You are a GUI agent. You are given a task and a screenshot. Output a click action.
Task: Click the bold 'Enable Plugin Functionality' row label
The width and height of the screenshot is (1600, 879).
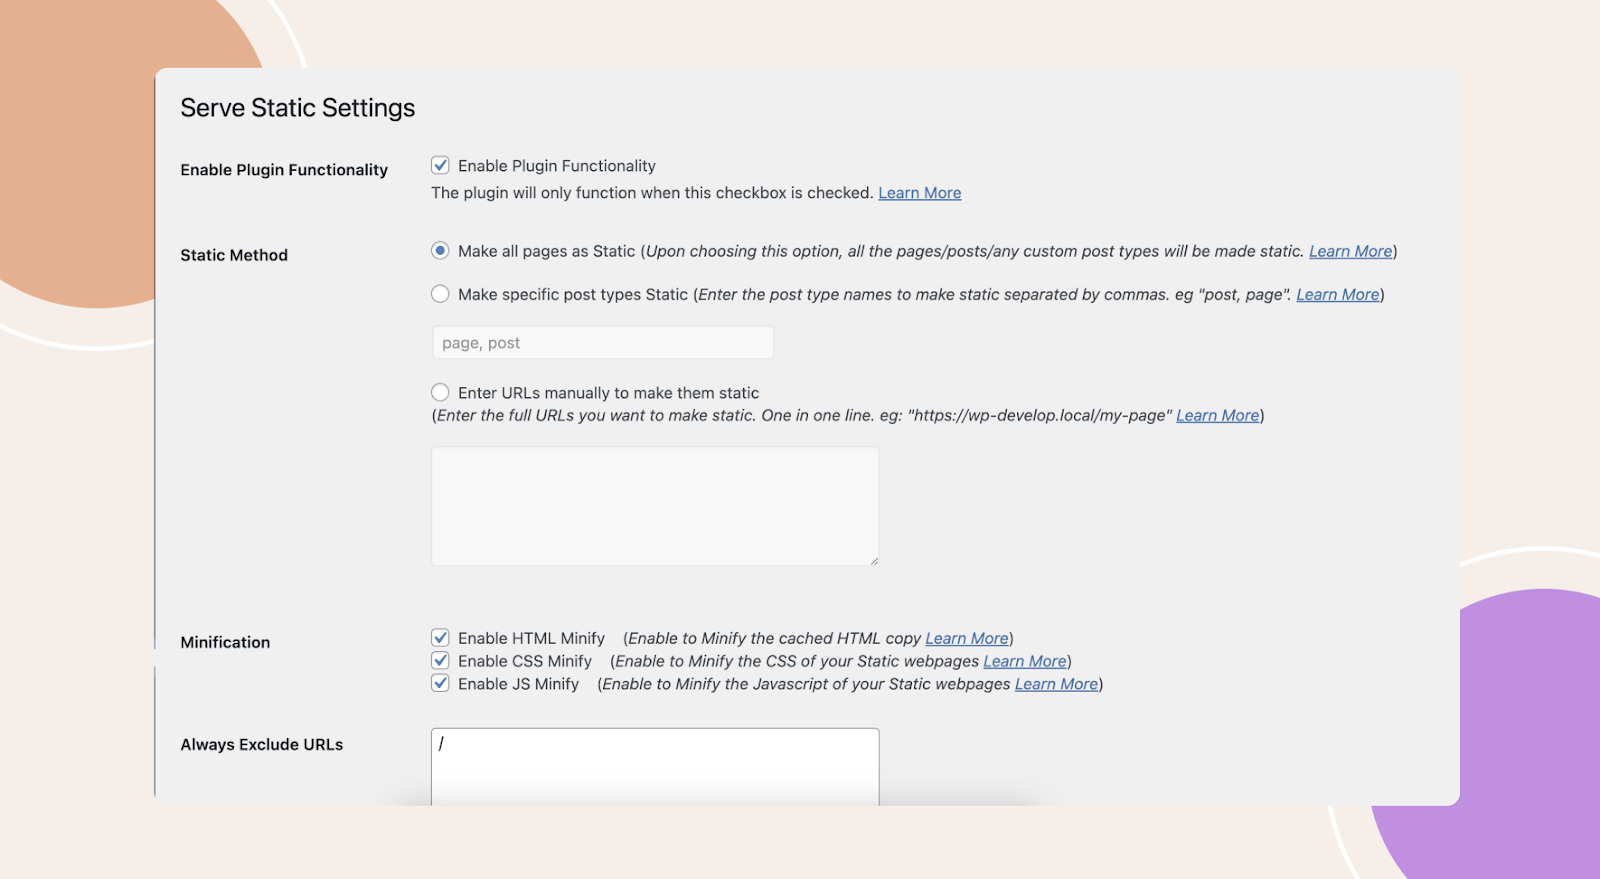[284, 170]
